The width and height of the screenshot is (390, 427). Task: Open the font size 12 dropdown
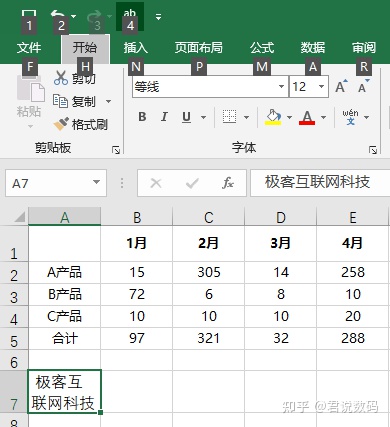pyautogui.click(x=321, y=87)
